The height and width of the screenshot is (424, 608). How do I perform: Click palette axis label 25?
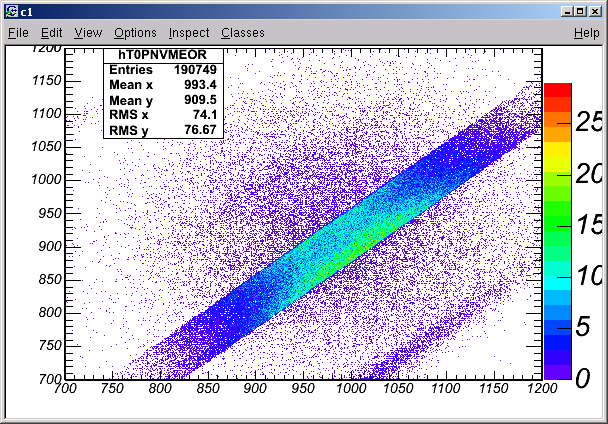click(589, 122)
